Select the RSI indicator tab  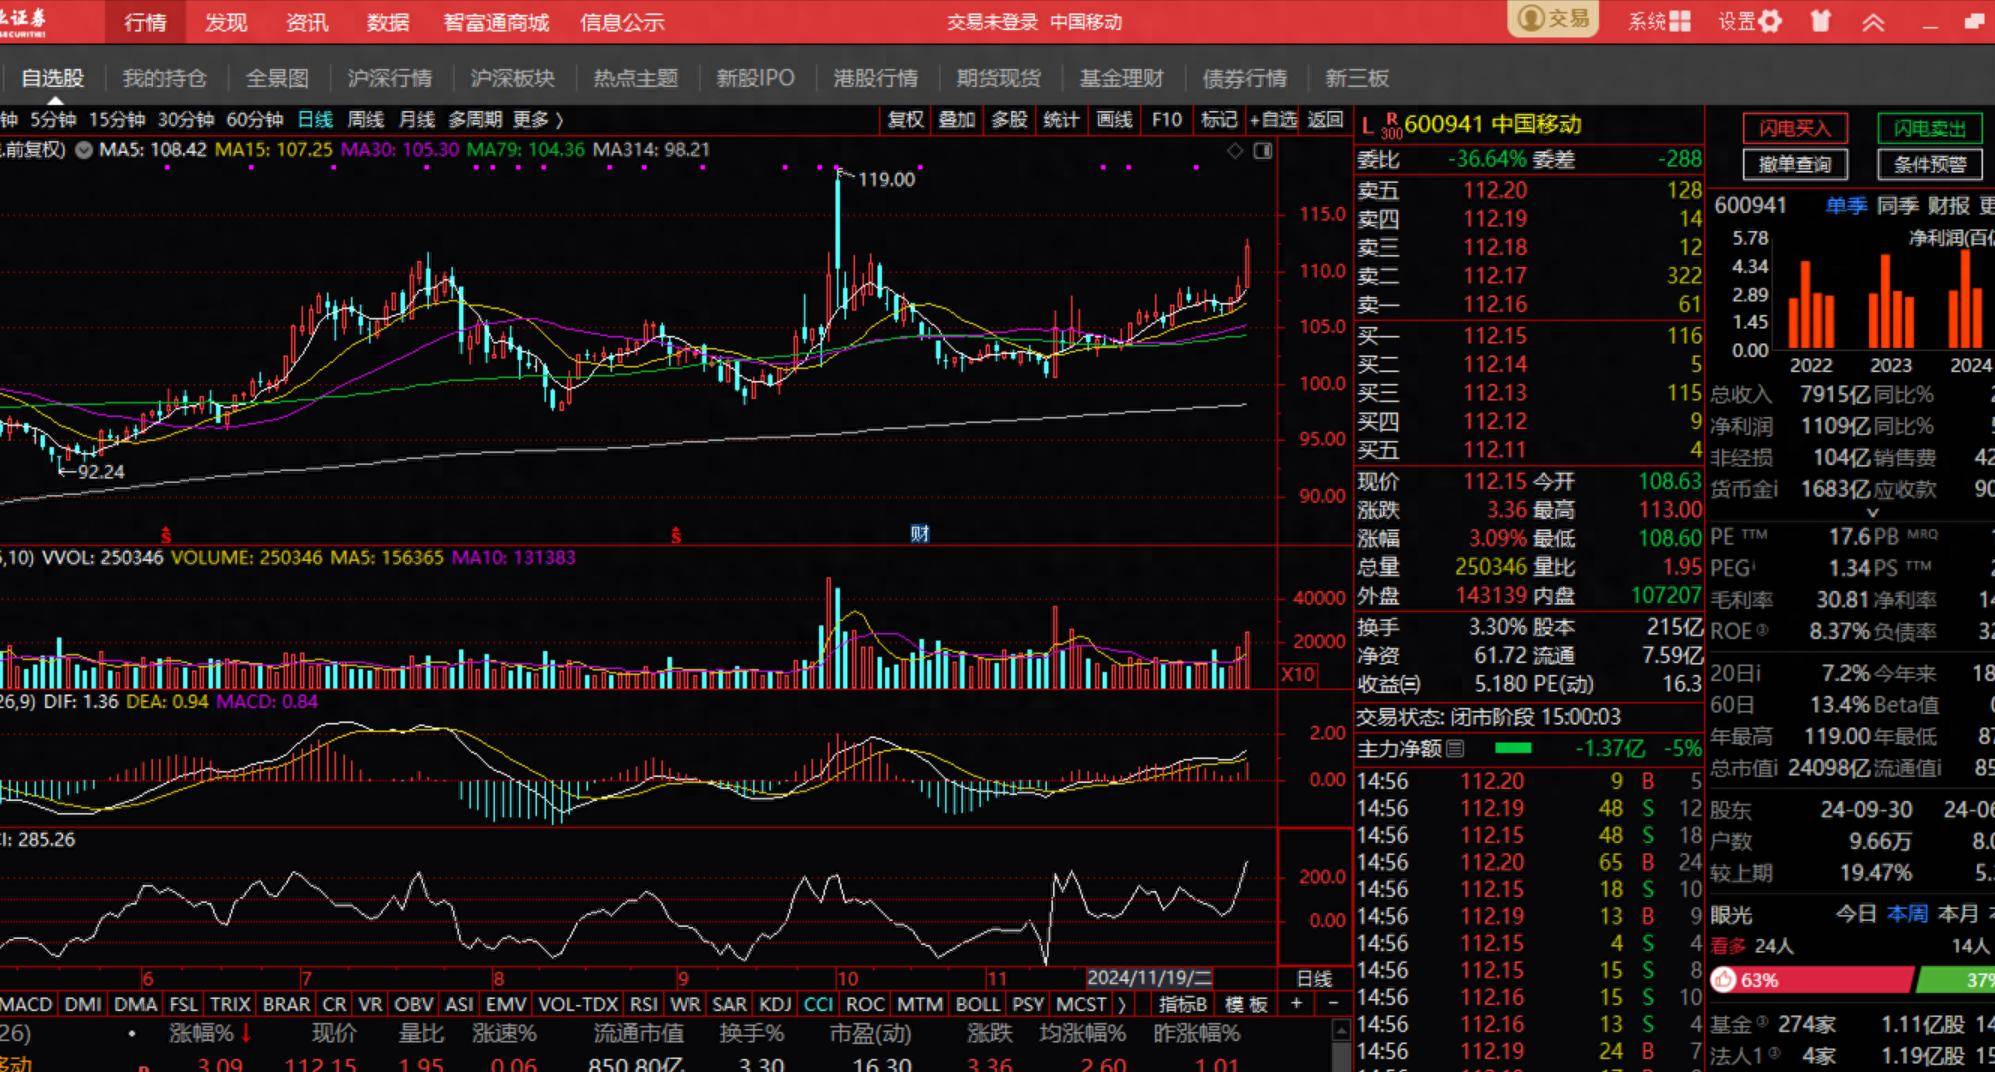click(644, 1004)
